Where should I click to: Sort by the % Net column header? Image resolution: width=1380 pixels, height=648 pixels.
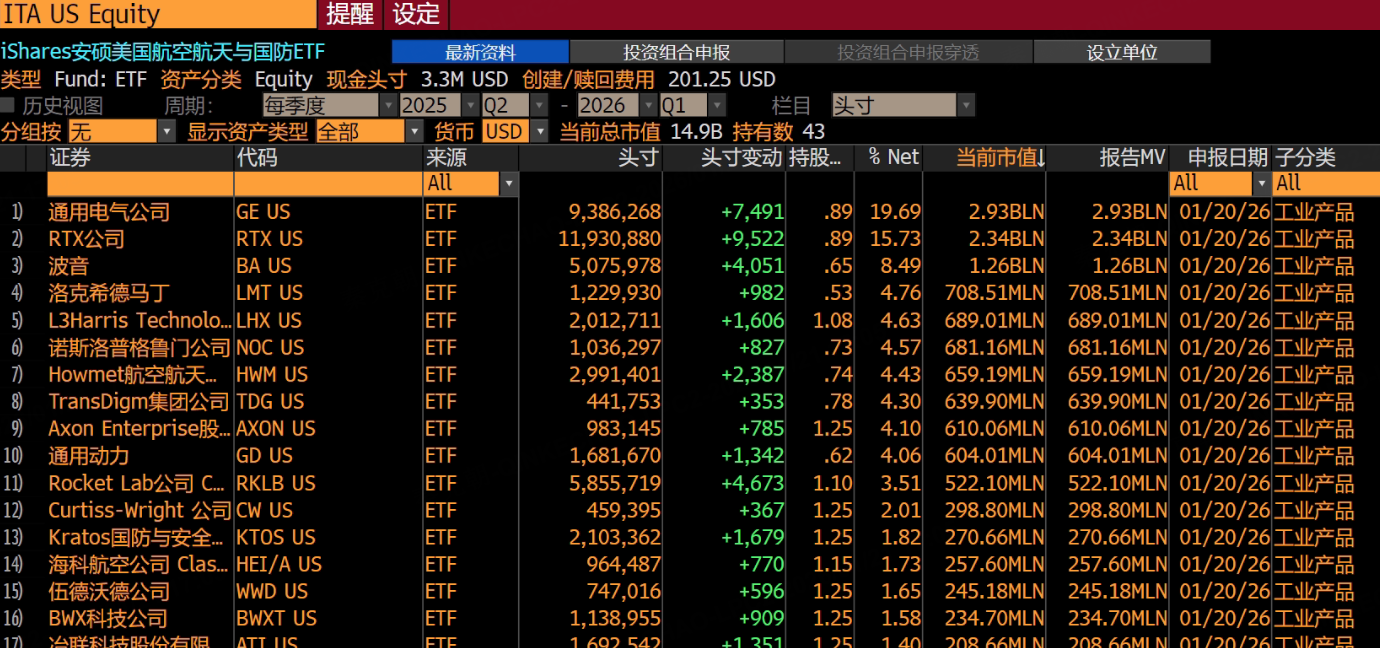[893, 157]
